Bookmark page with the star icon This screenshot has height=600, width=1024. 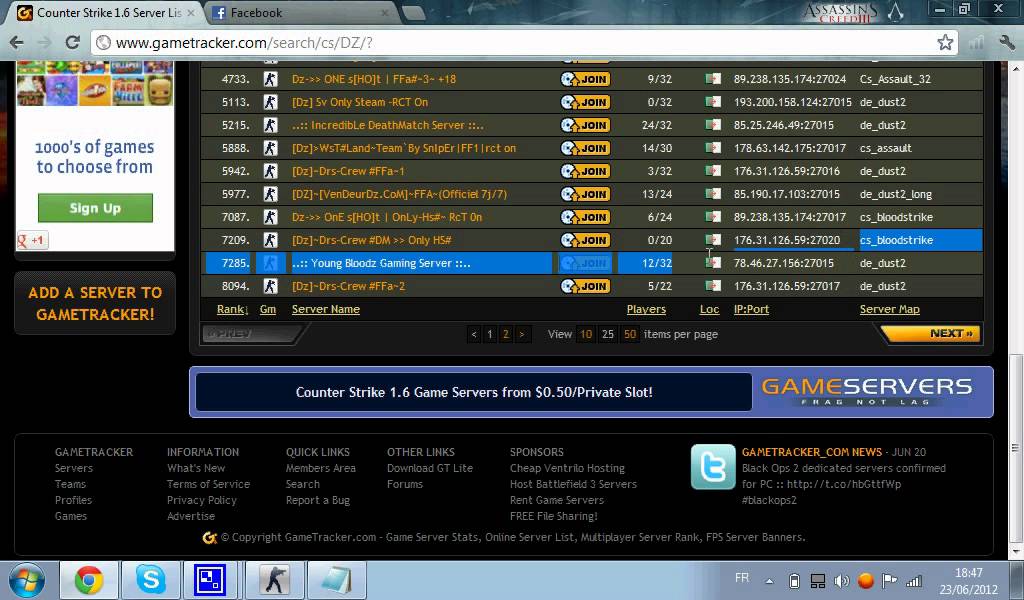[945, 42]
